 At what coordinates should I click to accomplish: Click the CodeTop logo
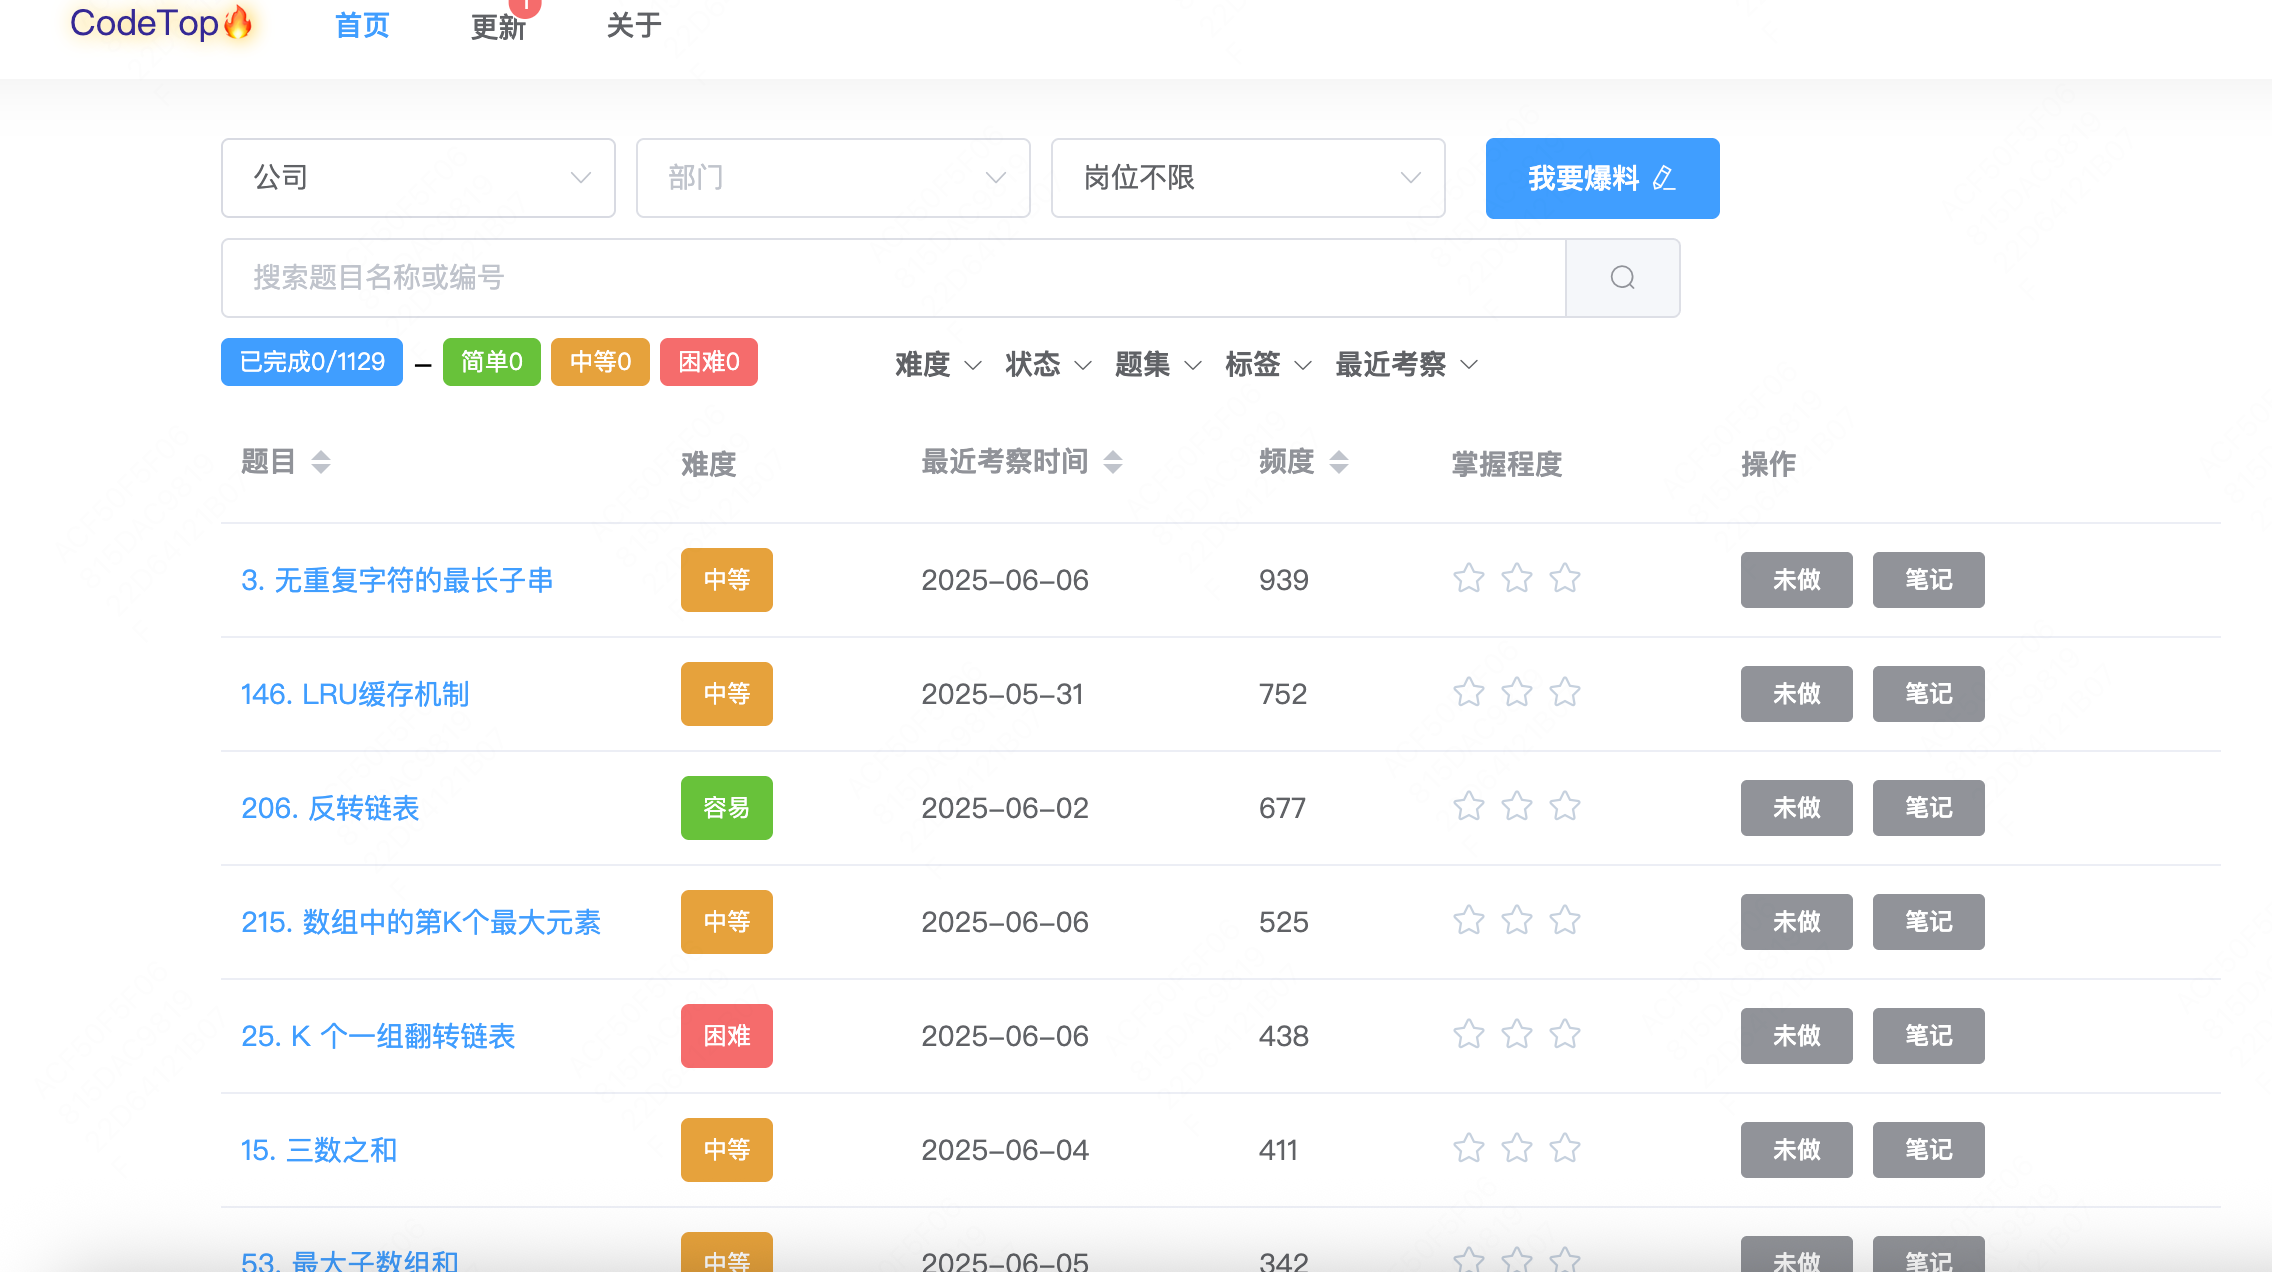click(162, 23)
